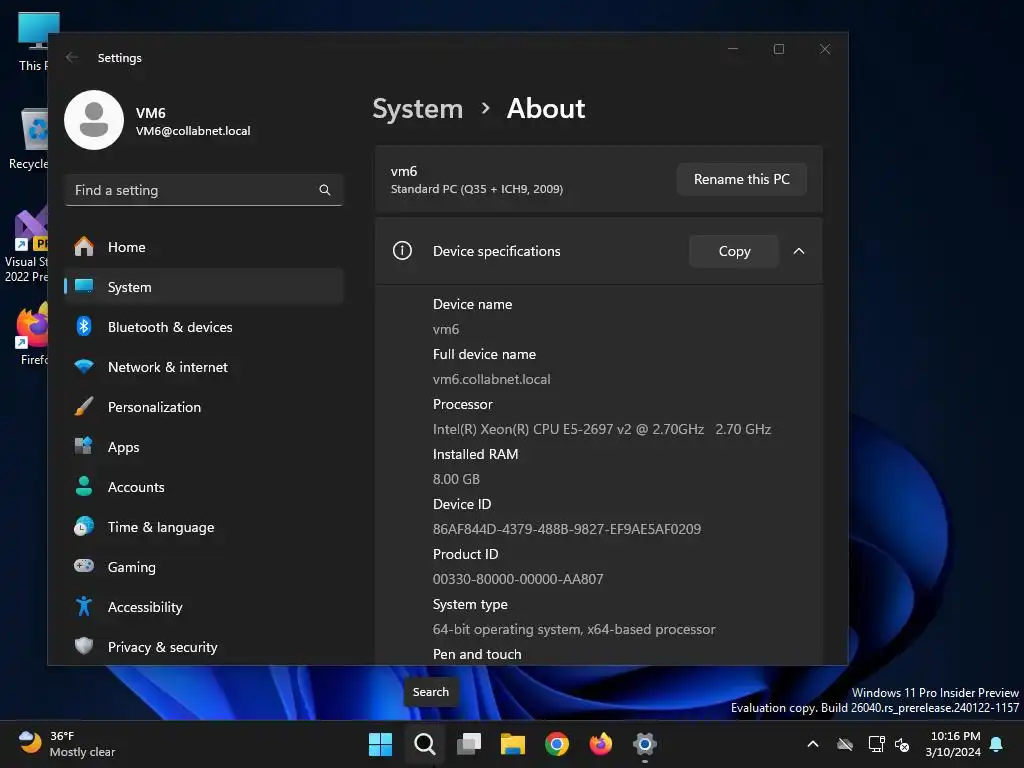Click the full device name vm6.collabnet.local

tap(491, 379)
